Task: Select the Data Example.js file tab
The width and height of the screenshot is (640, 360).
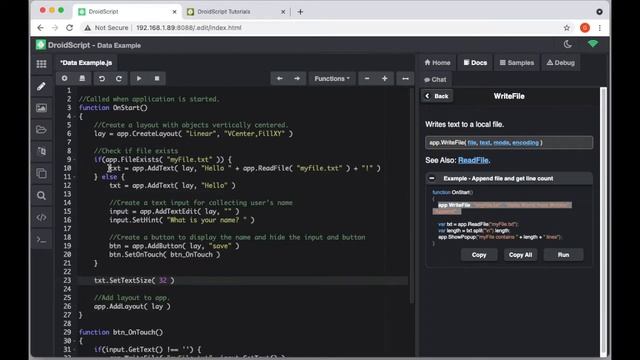Action: (x=86, y=62)
